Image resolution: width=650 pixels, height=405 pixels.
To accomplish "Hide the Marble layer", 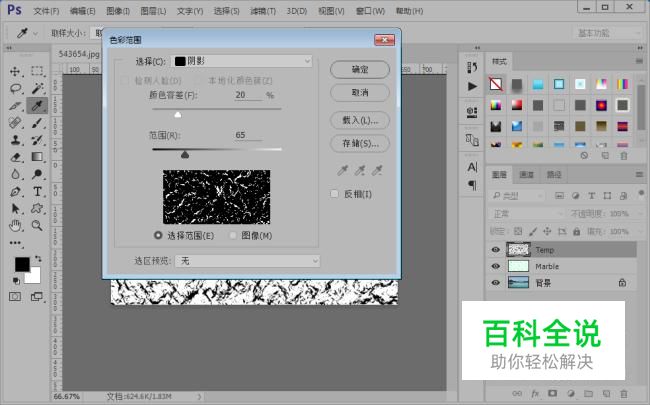I will 496,266.
